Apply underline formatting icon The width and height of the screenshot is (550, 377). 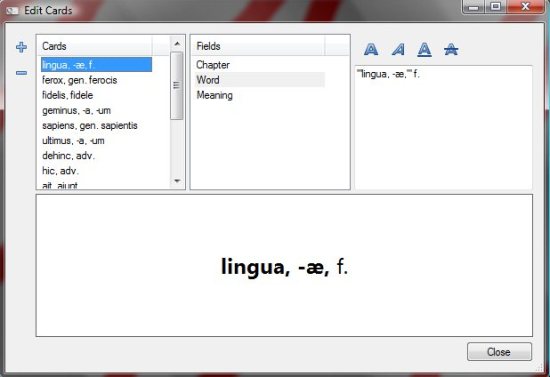click(424, 49)
